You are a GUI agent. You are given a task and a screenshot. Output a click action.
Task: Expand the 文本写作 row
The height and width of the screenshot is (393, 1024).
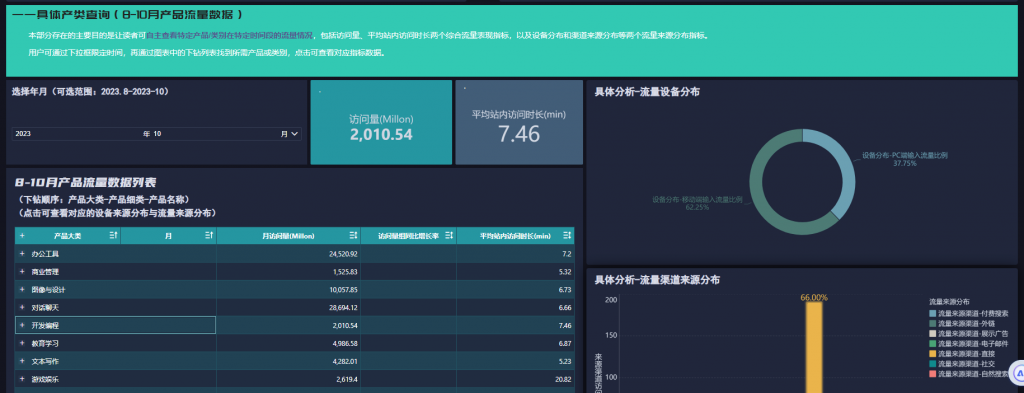(22, 361)
